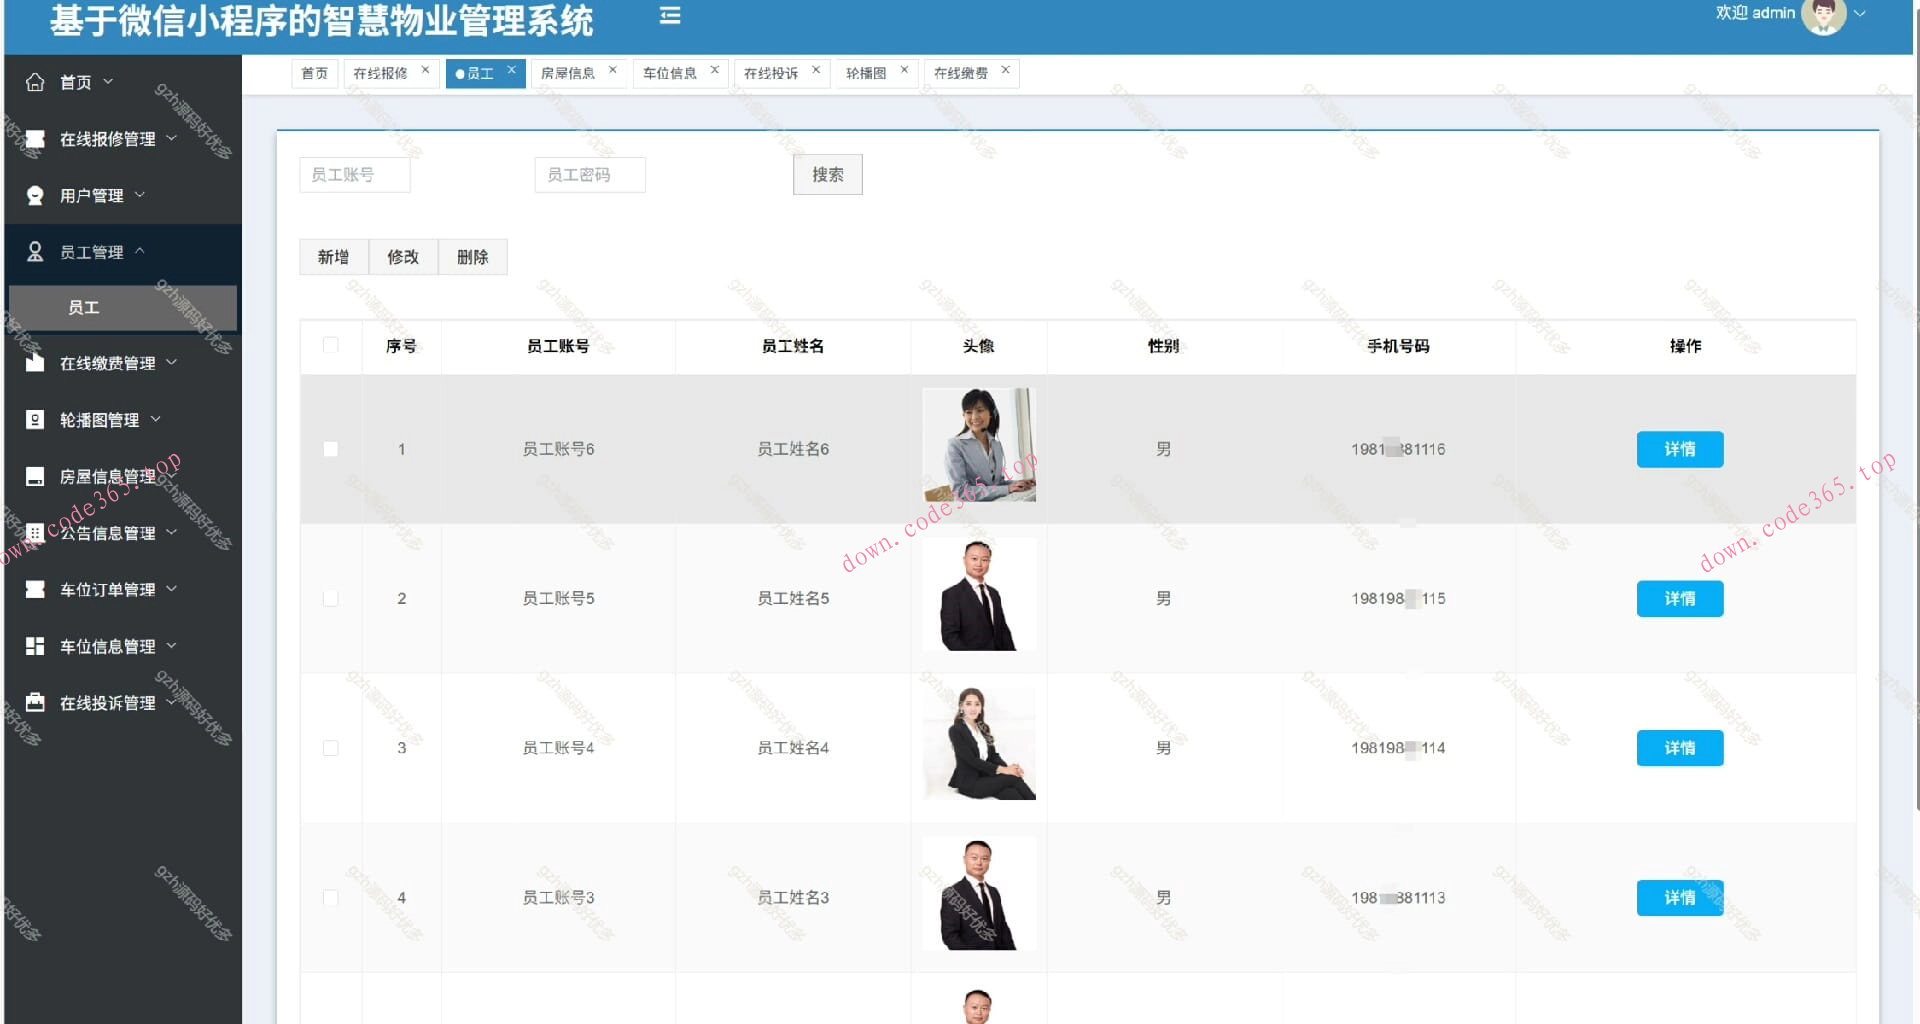The image size is (1920, 1024).
Task: Click the 员工管理 person icon
Action: click(x=35, y=251)
